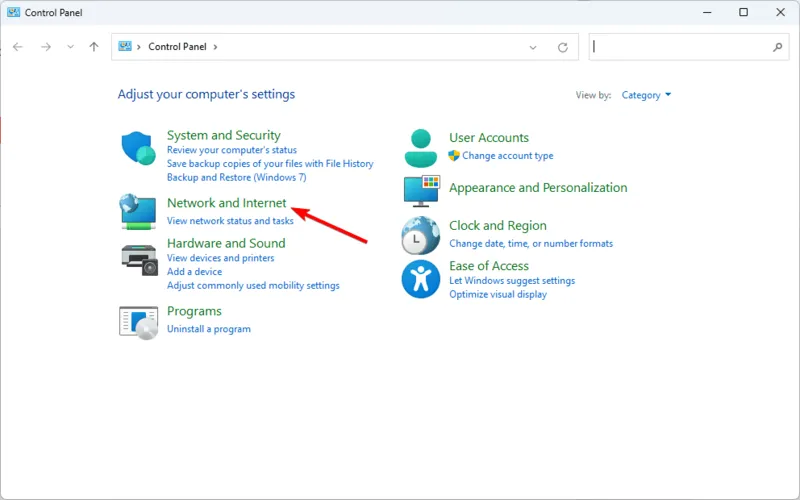Click Change date, time, or number formats
This screenshot has width=800, height=500.
click(x=531, y=244)
